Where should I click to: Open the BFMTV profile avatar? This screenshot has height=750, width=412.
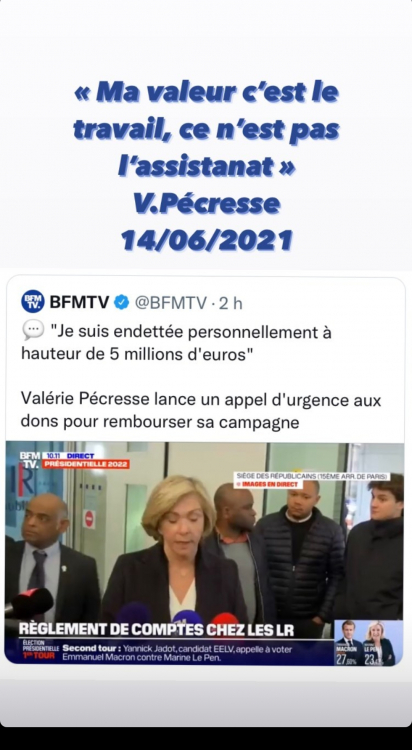pos(33,301)
